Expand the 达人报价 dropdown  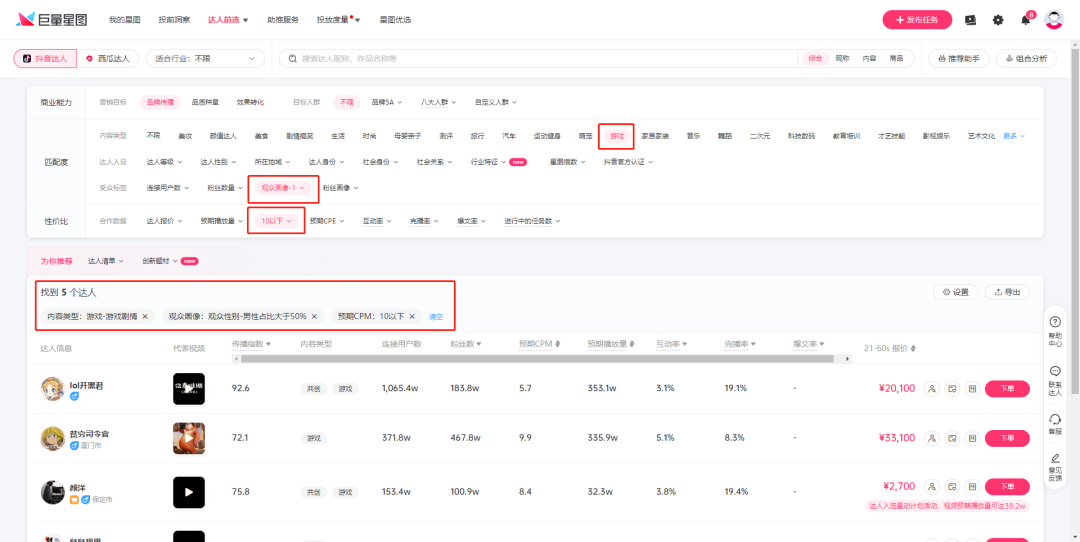pyautogui.click(x=164, y=221)
